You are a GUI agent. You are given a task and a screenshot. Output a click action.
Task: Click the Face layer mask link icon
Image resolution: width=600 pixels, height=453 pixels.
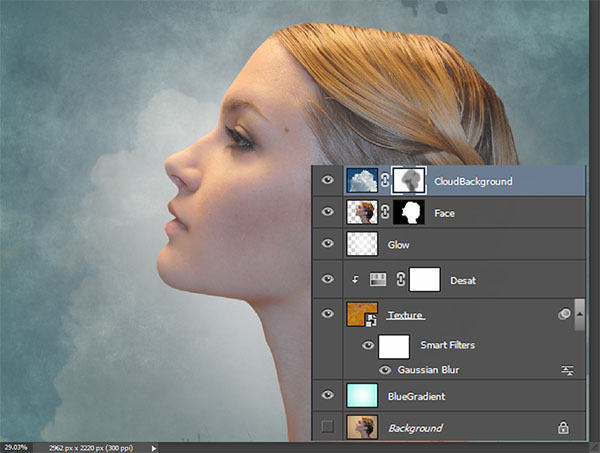(x=384, y=212)
